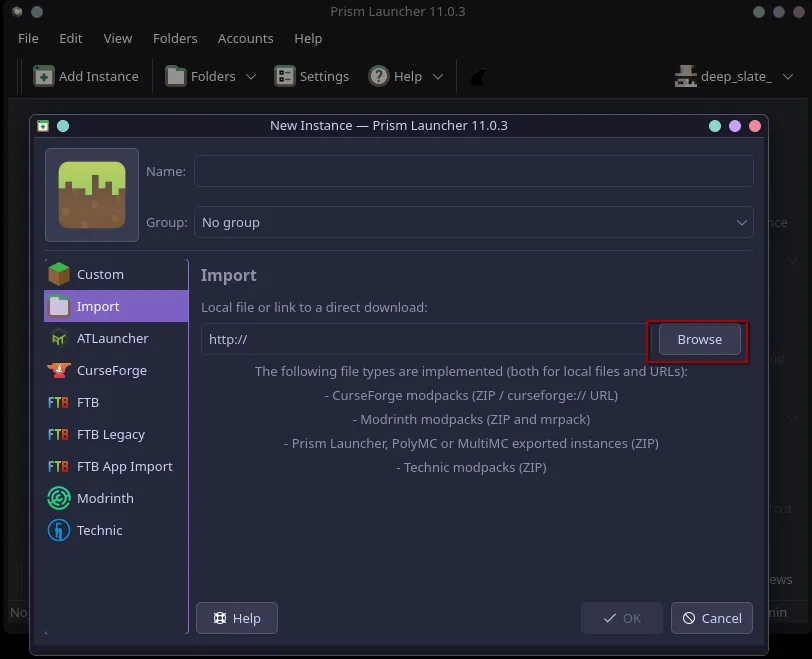Image resolution: width=812 pixels, height=659 pixels.
Task: Click the Folders toolbar icon
Action: point(176,76)
